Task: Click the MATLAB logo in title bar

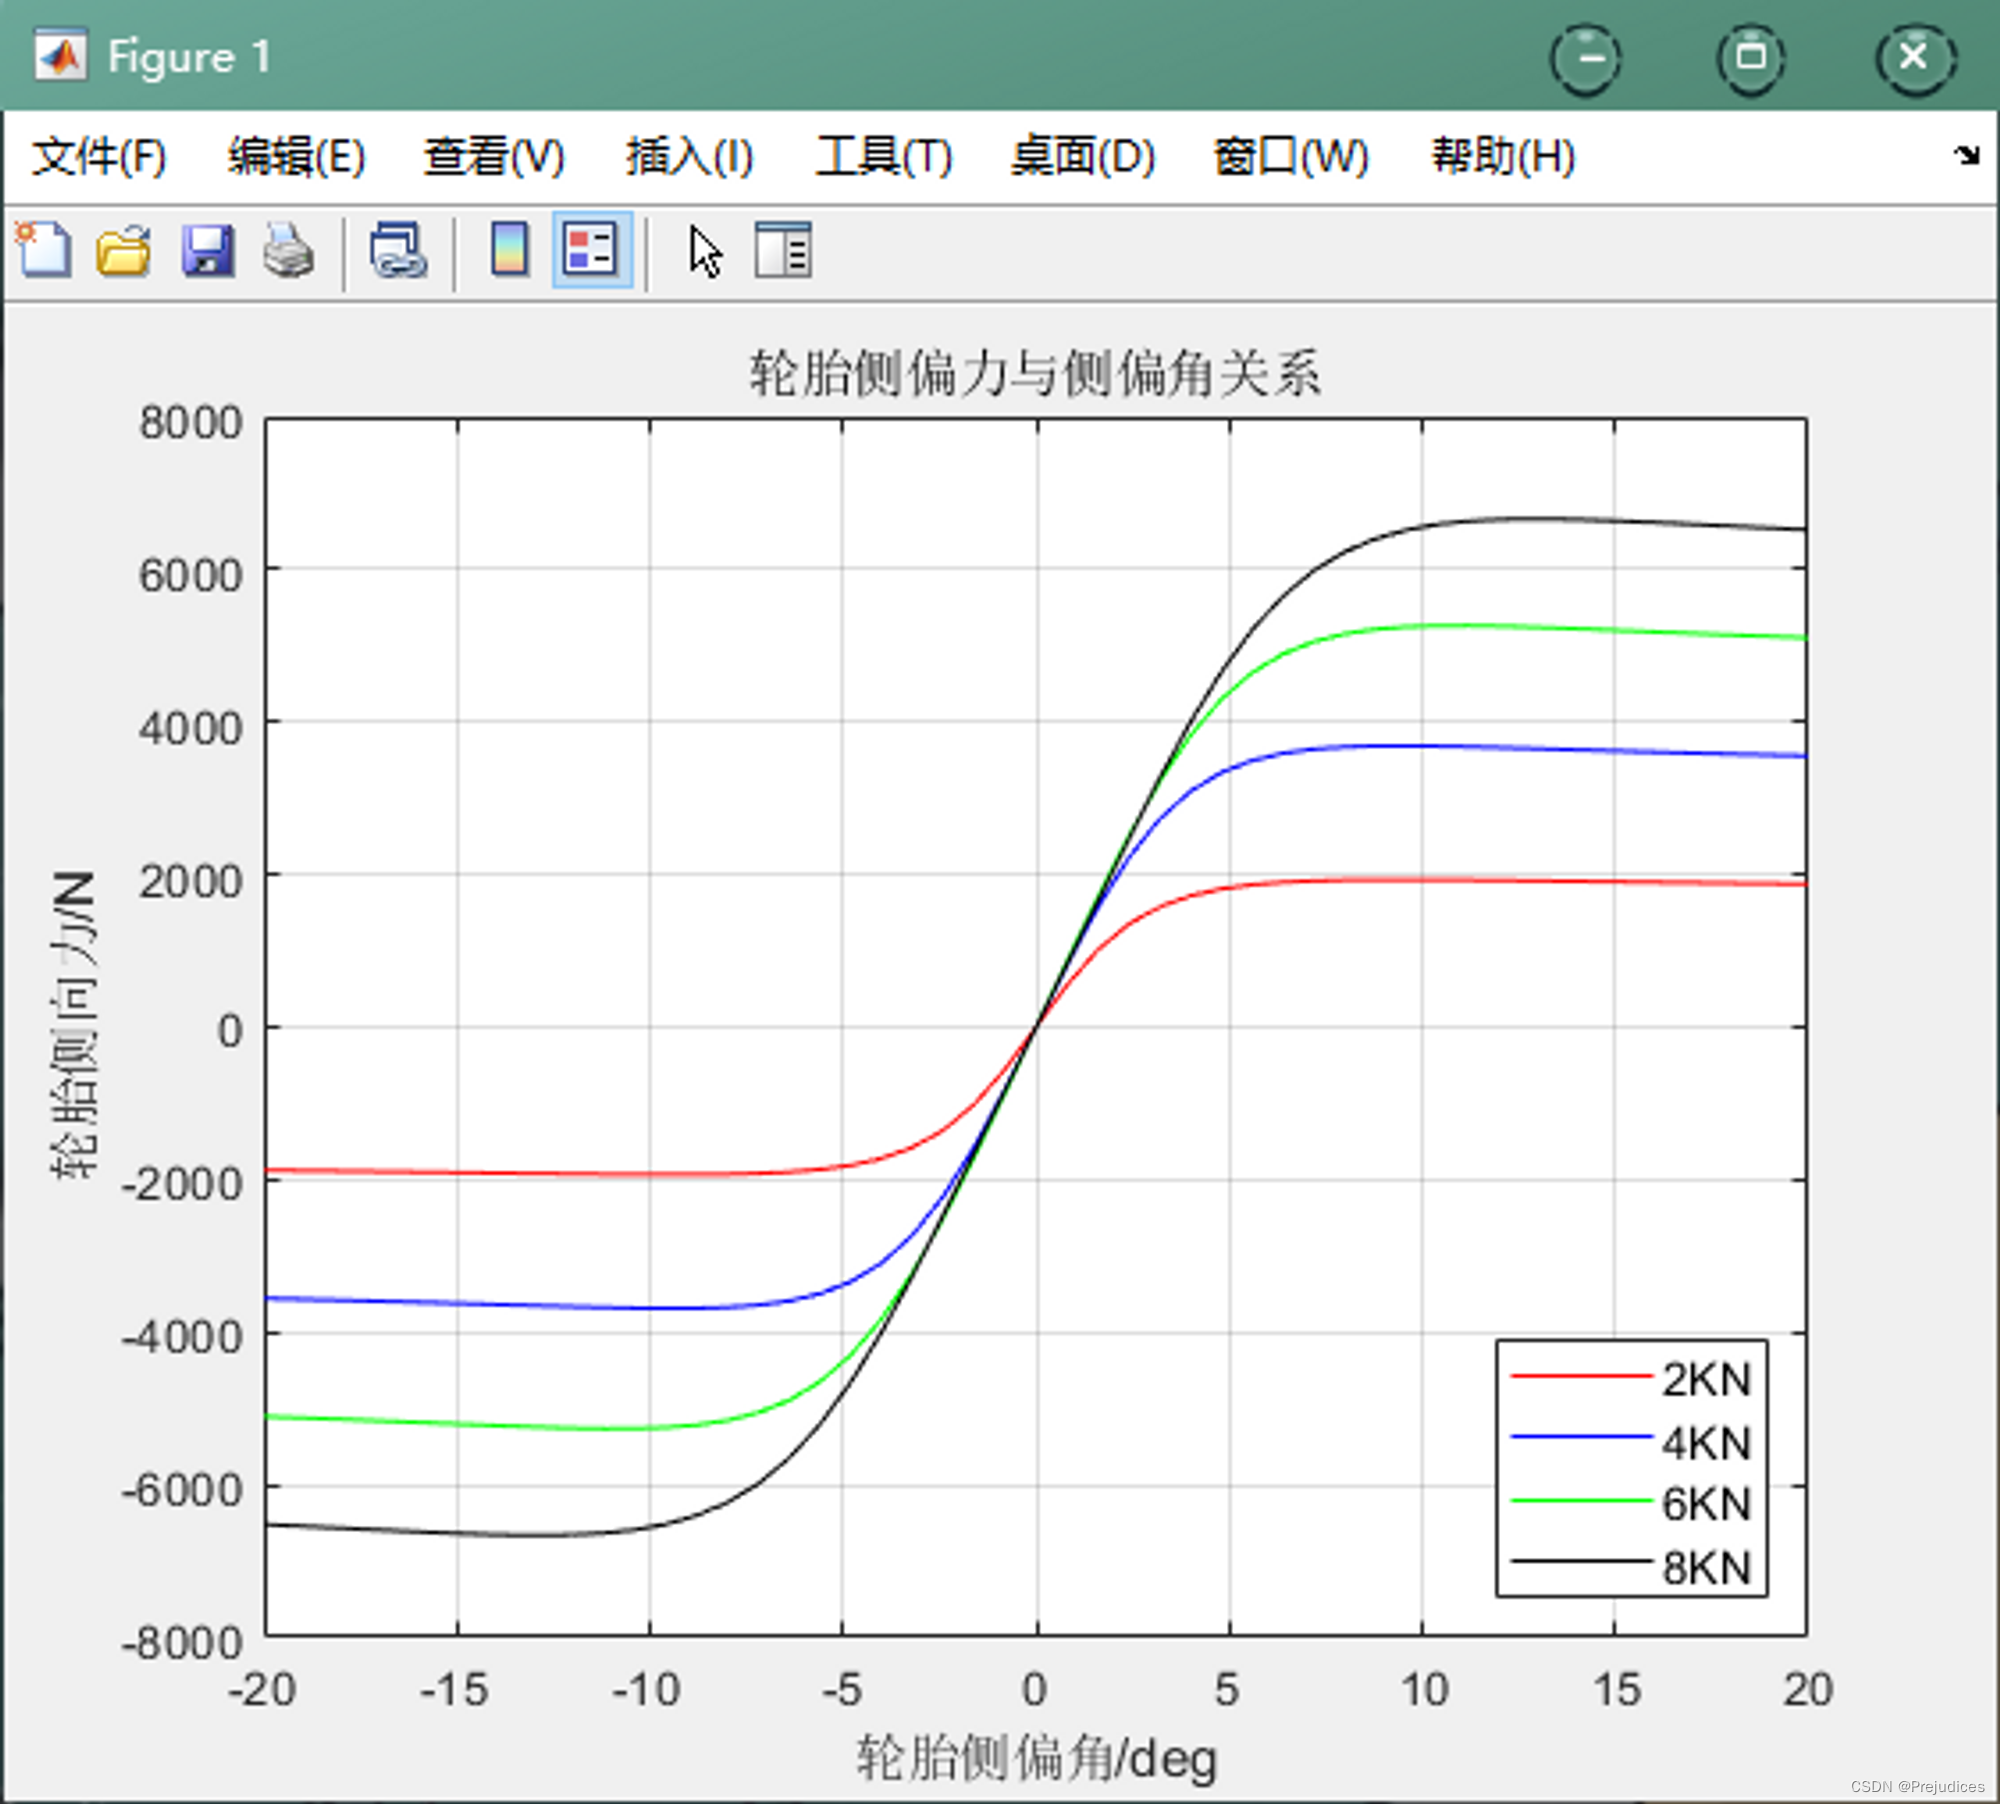Action: click(x=60, y=57)
